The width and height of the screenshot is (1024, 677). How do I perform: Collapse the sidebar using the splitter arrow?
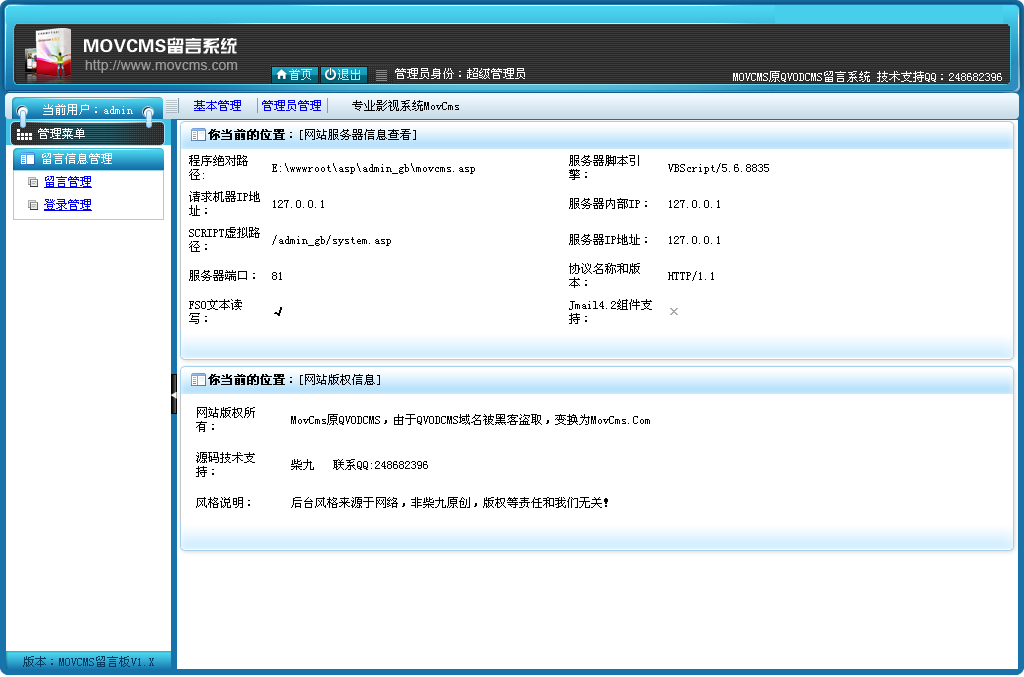point(174,396)
